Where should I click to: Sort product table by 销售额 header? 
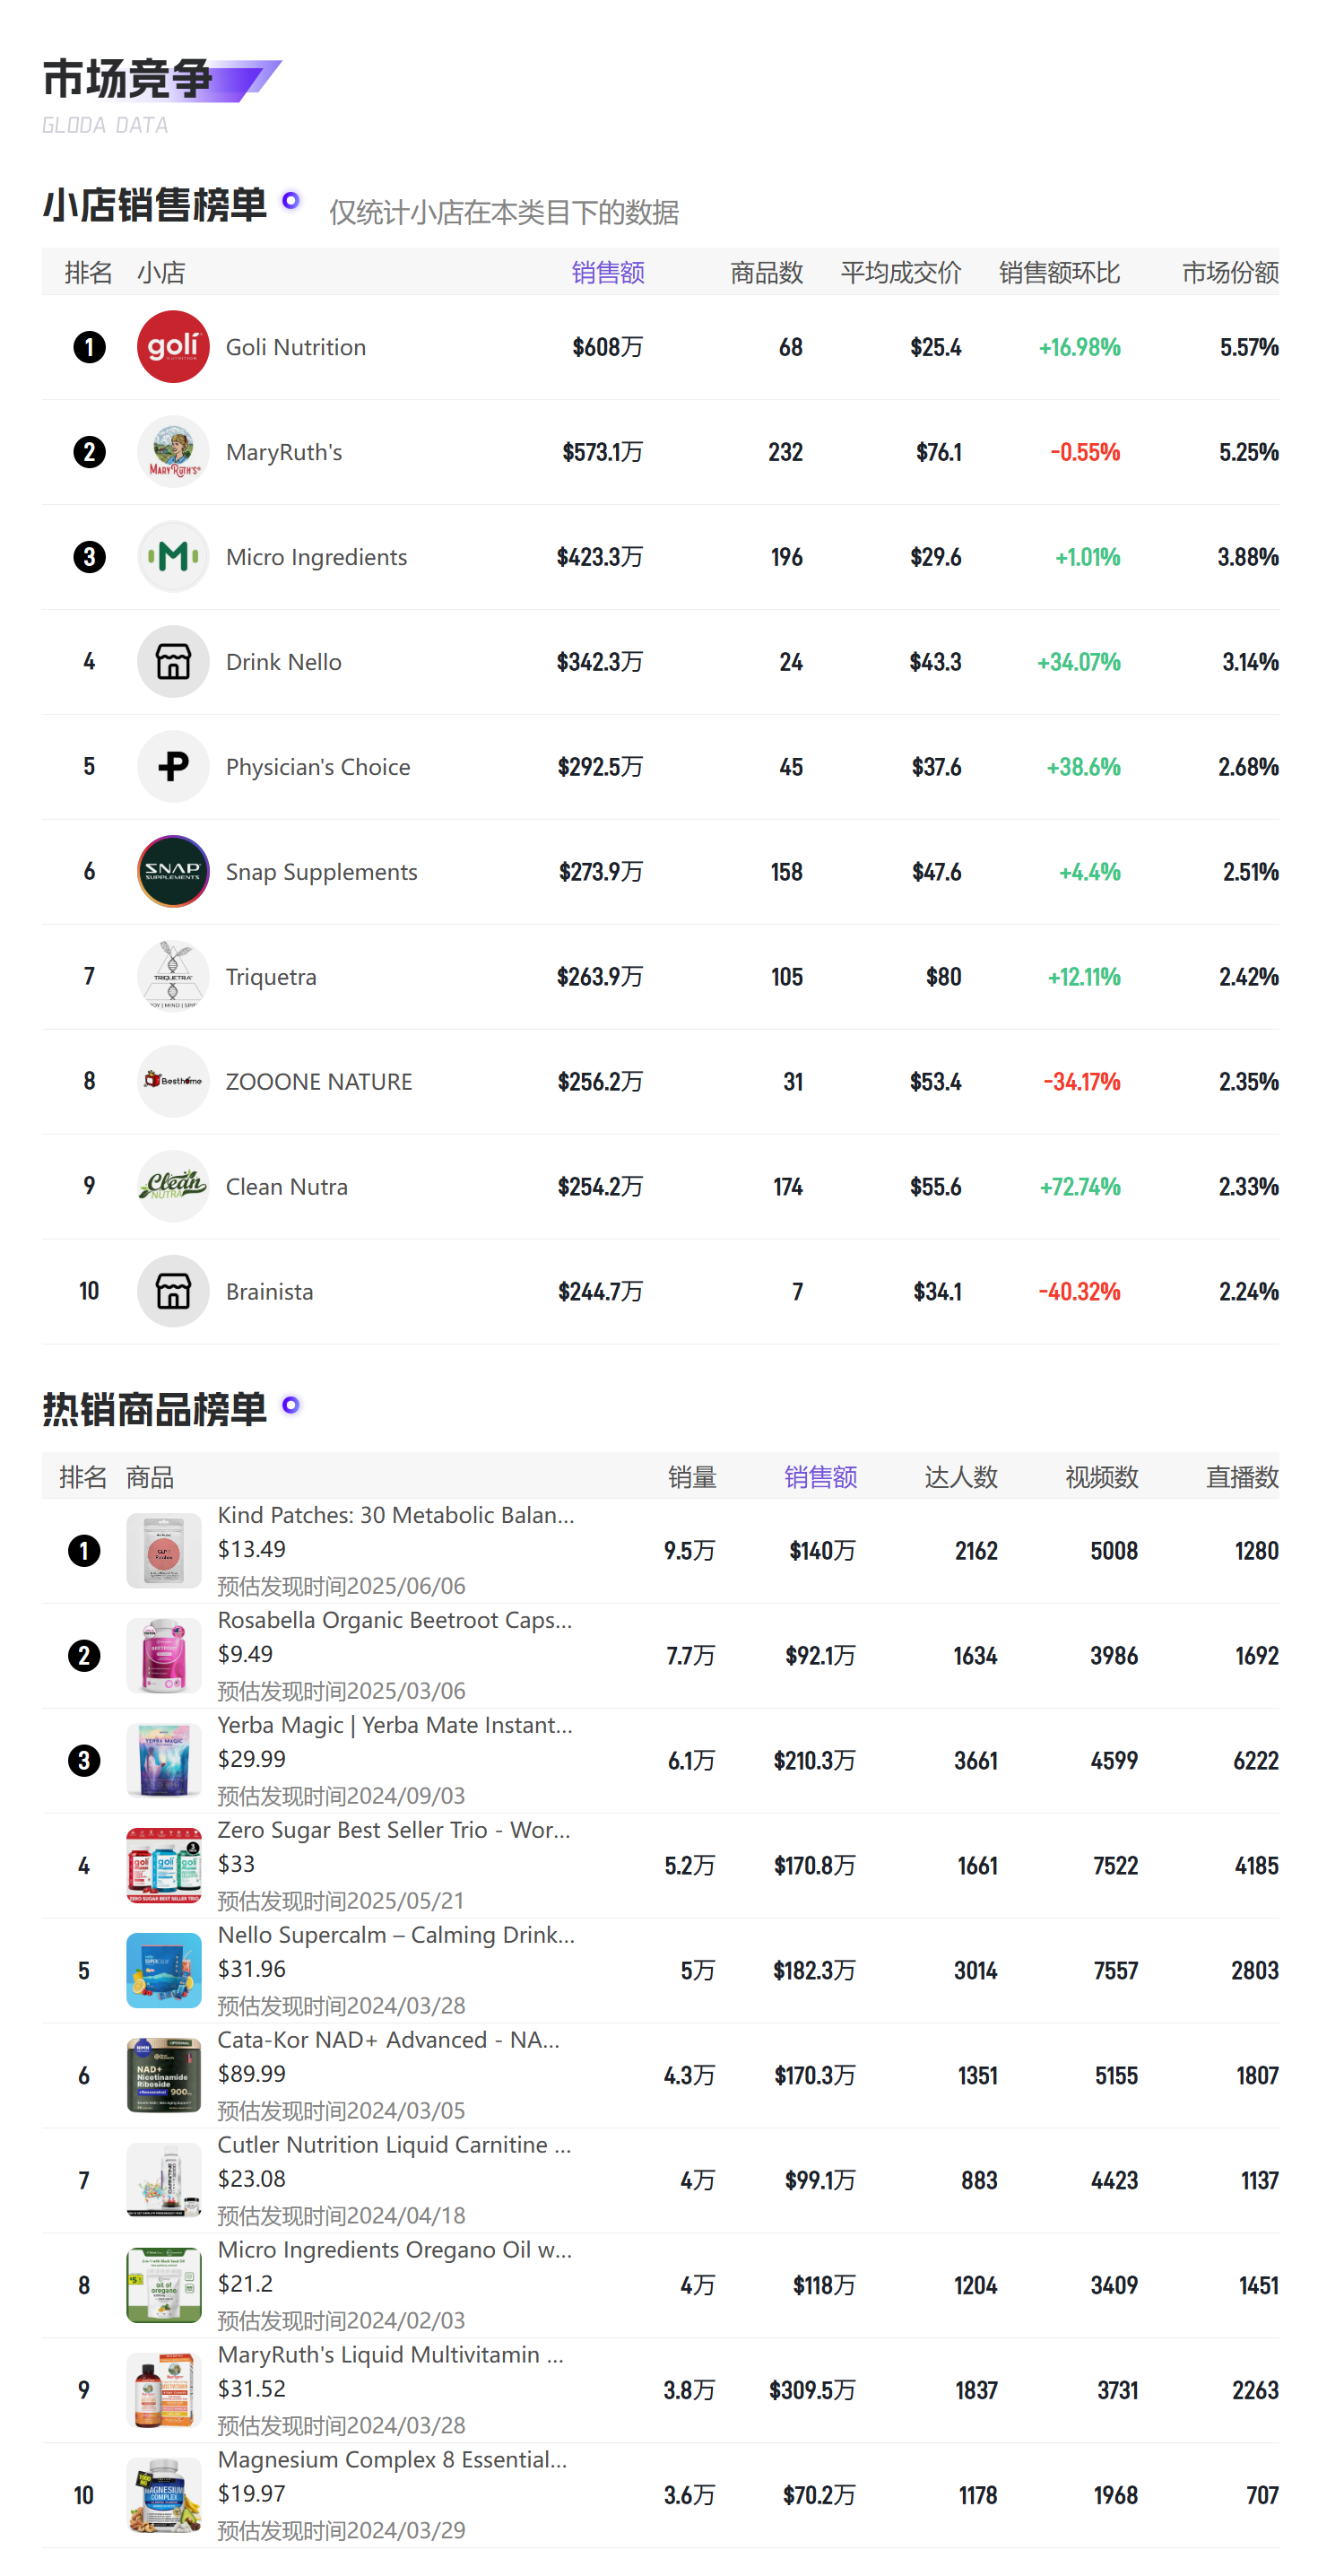pyautogui.click(x=820, y=1477)
